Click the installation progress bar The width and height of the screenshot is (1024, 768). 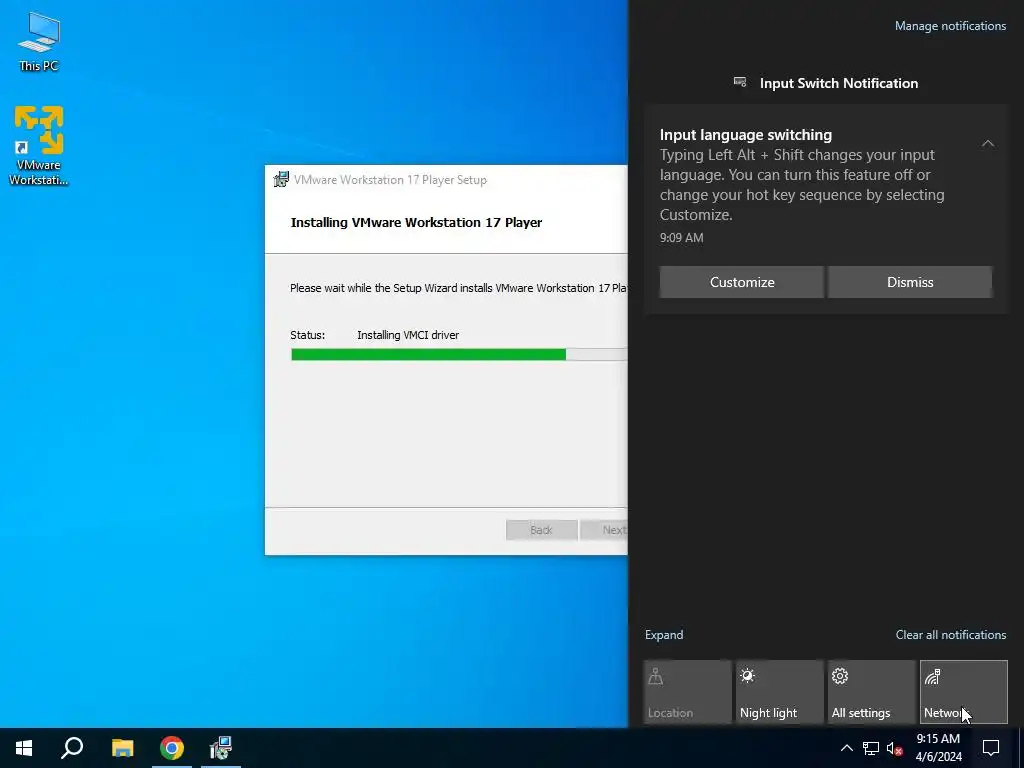458,355
